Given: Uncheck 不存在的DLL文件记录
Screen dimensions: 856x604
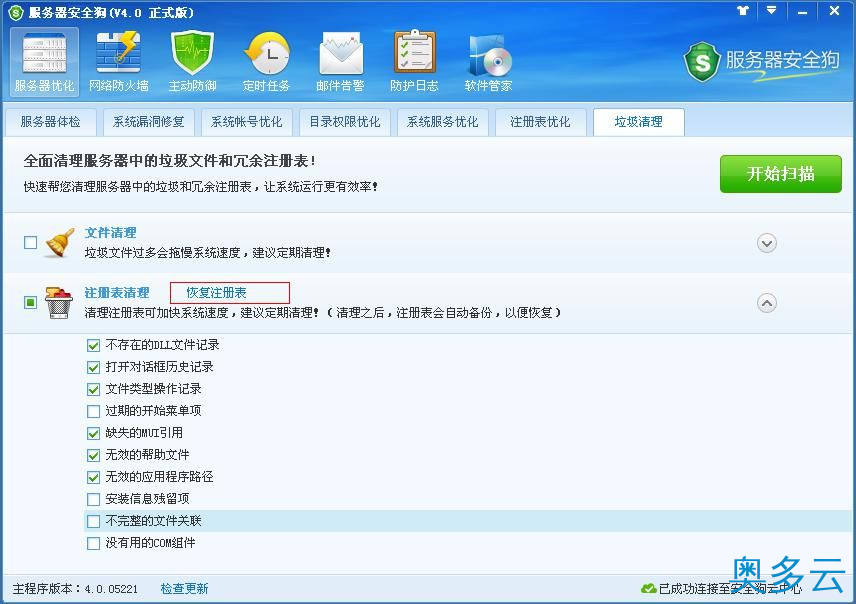Looking at the screenshot, I should pyautogui.click(x=93, y=346).
